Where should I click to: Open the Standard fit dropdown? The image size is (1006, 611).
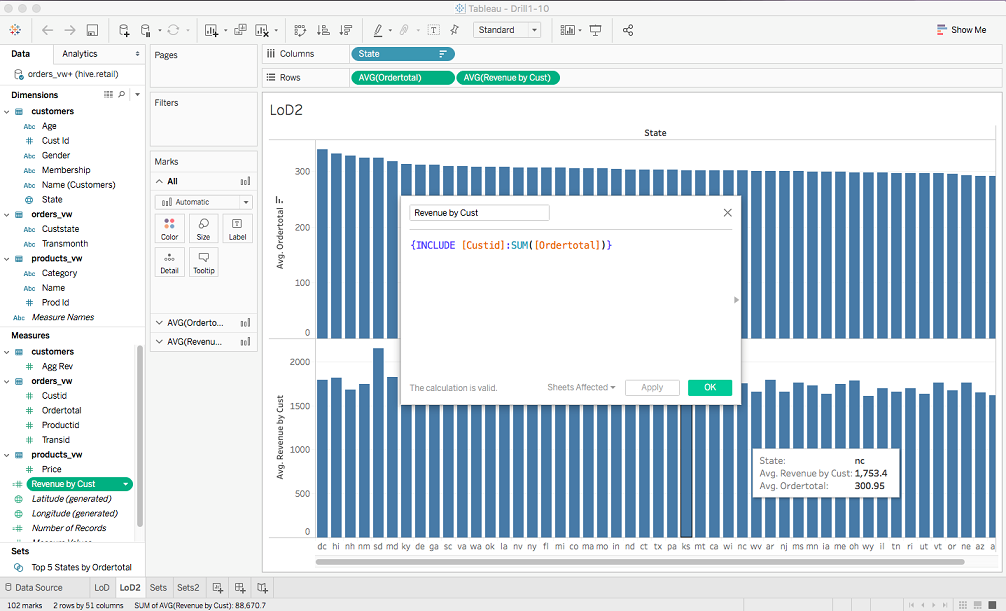pyautogui.click(x=506, y=30)
